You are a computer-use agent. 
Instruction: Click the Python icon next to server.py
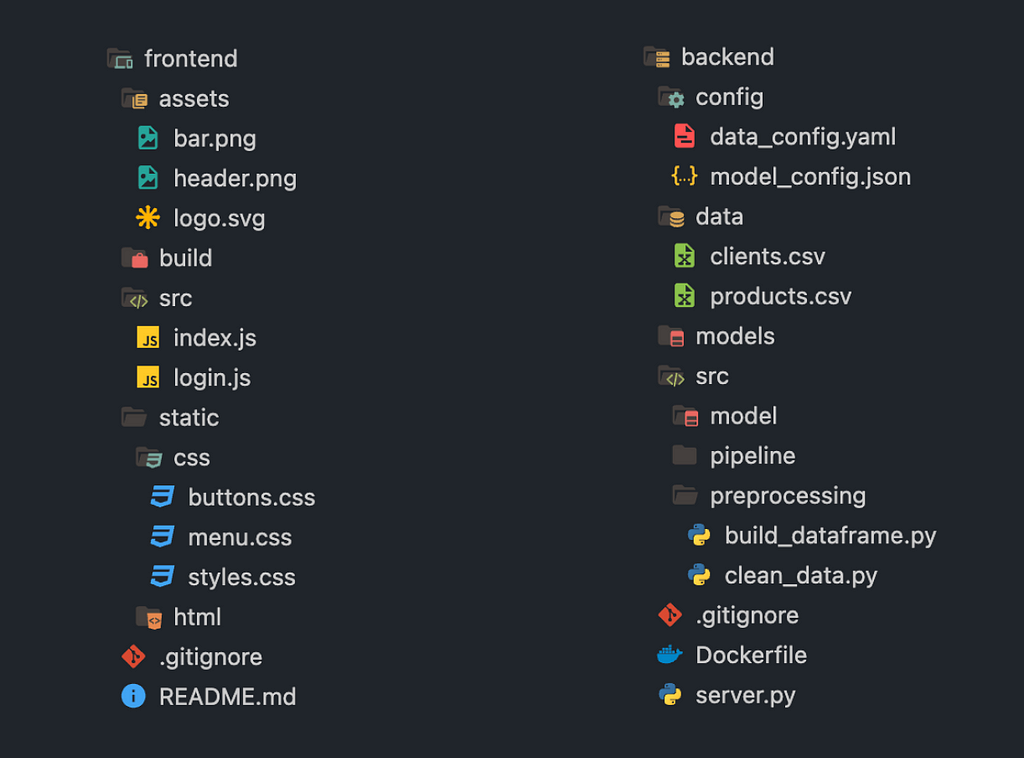[x=670, y=695]
